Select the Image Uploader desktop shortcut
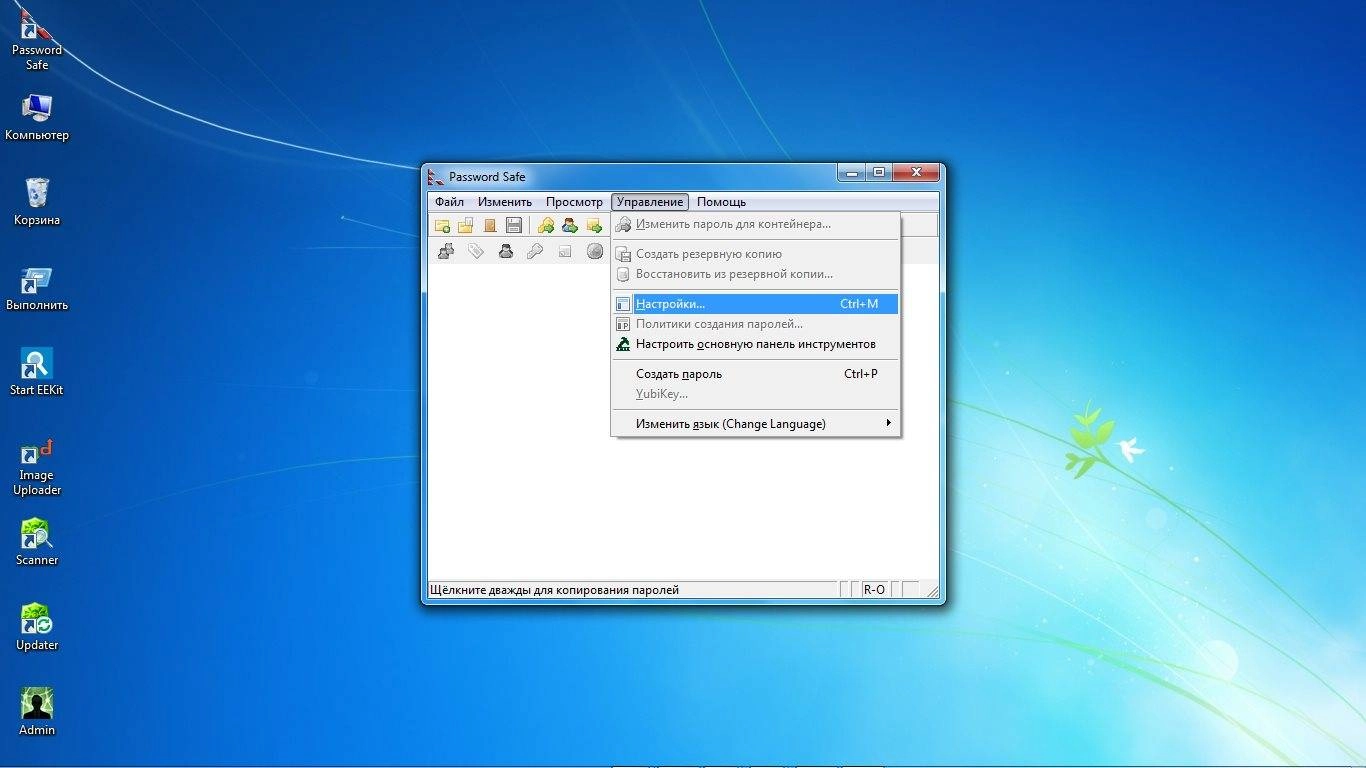Image resolution: width=1366 pixels, height=768 pixels. click(x=37, y=466)
